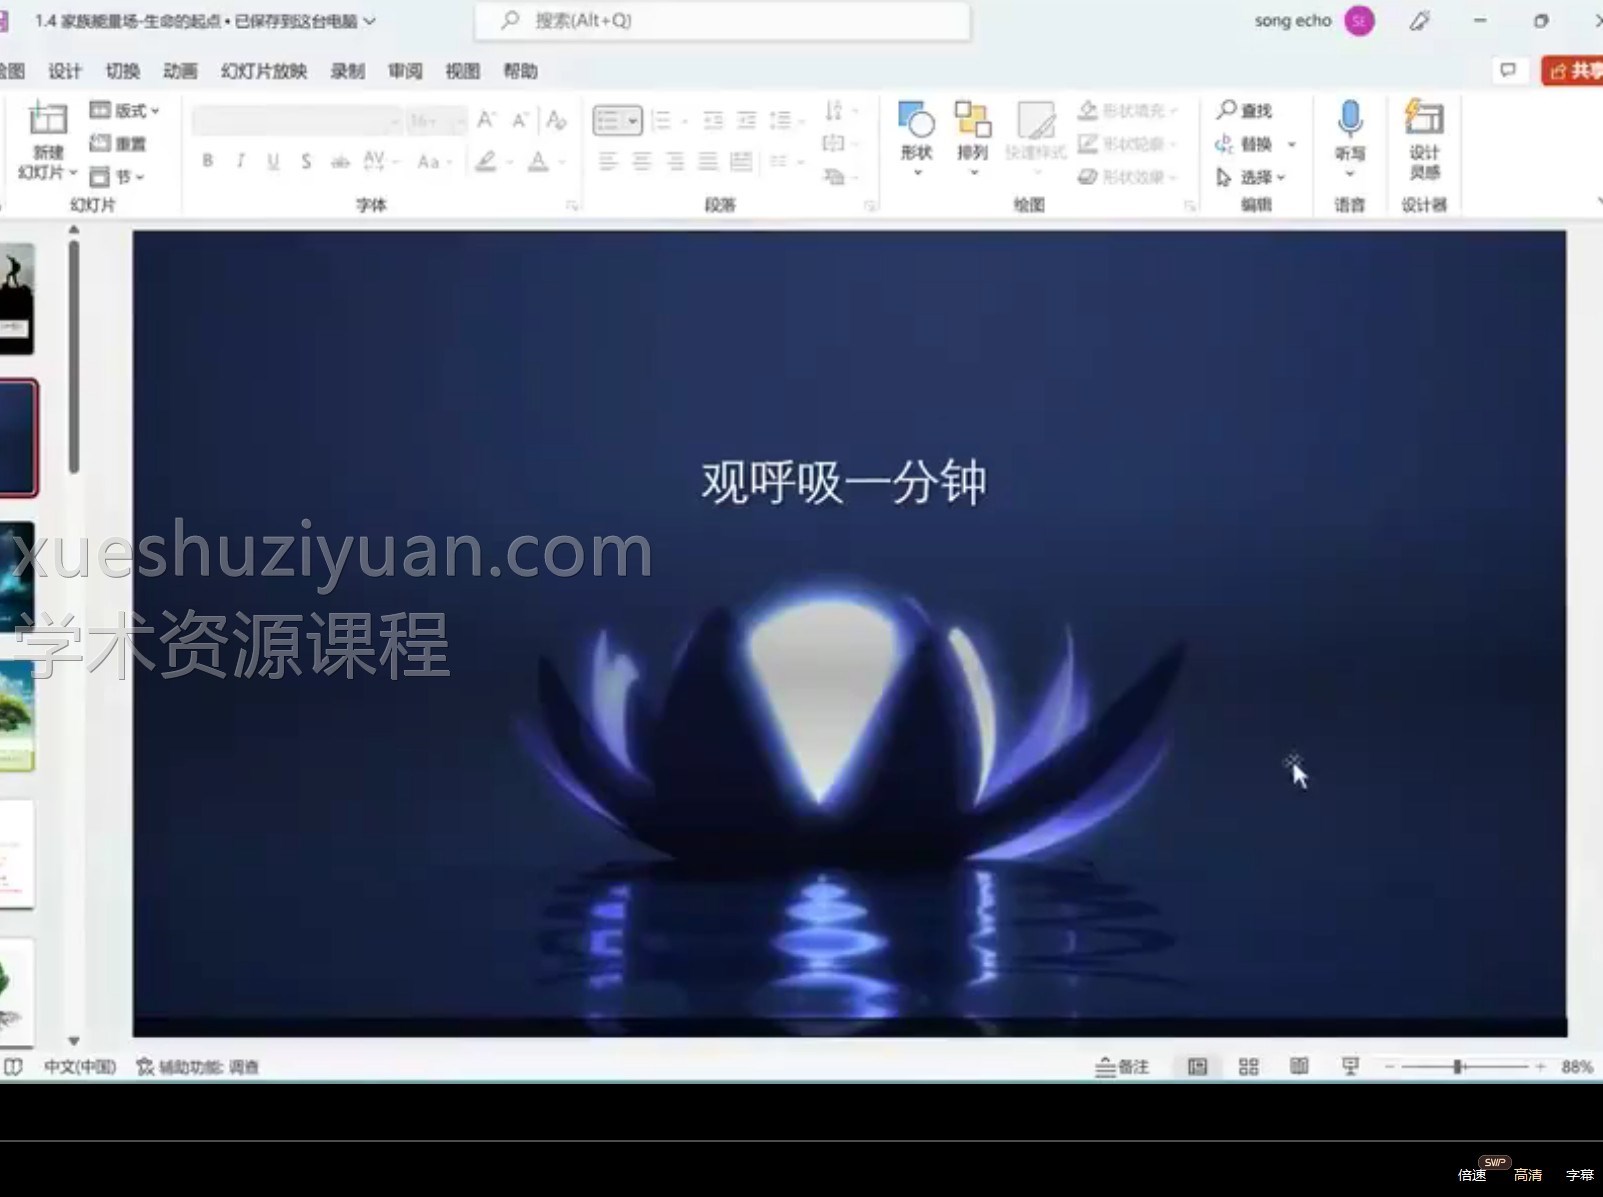This screenshot has height=1197, width=1603.
Task: Toggle bold formatting on selected text
Action: pyautogui.click(x=208, y=159)
